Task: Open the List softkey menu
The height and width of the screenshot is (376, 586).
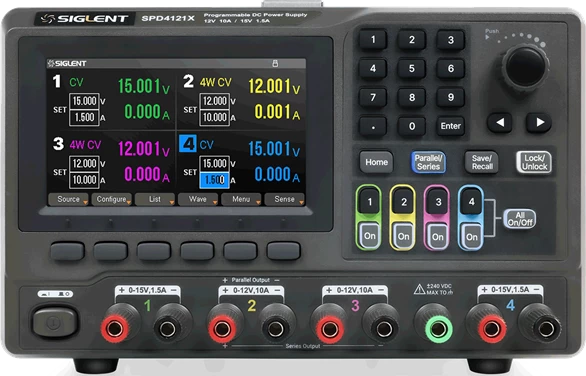Action: 155,200
